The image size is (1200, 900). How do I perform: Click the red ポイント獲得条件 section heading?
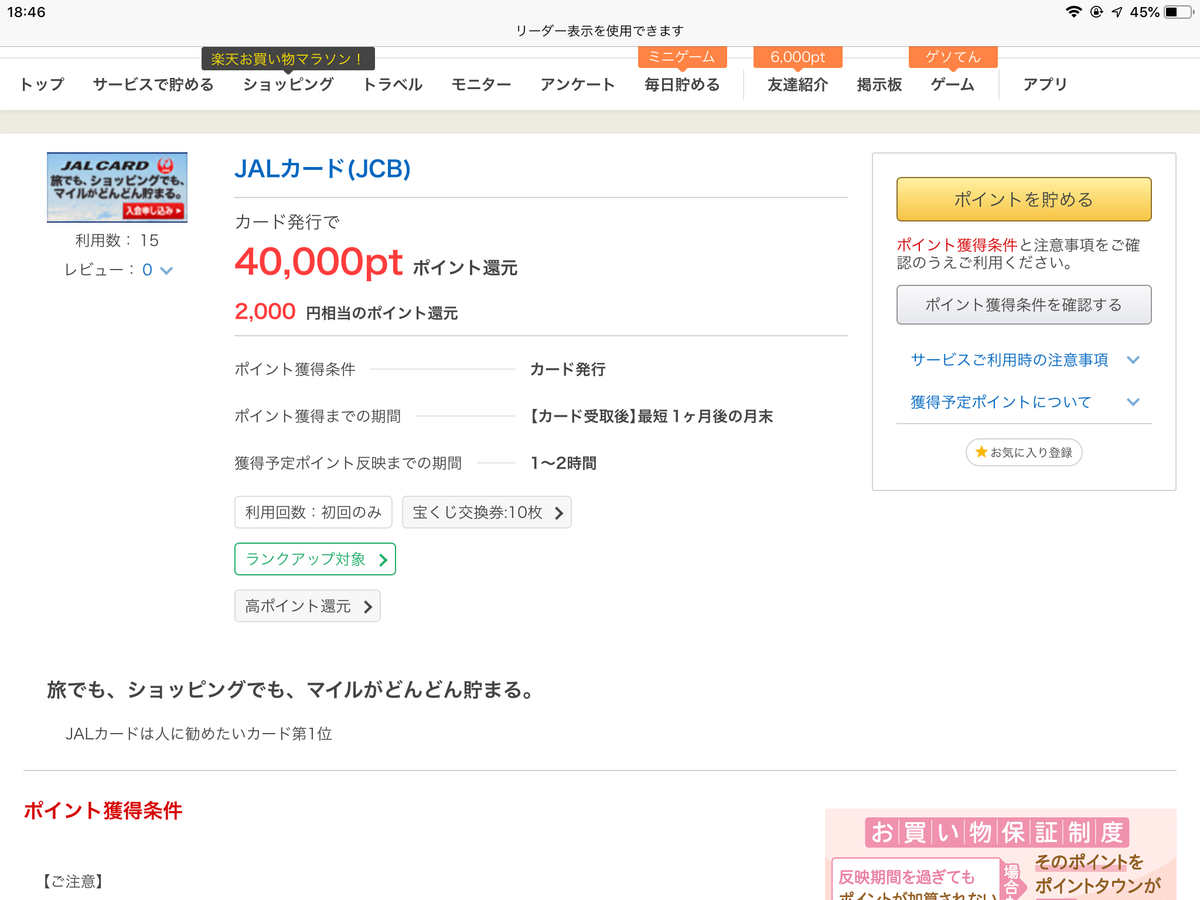(x=103, y=811)
